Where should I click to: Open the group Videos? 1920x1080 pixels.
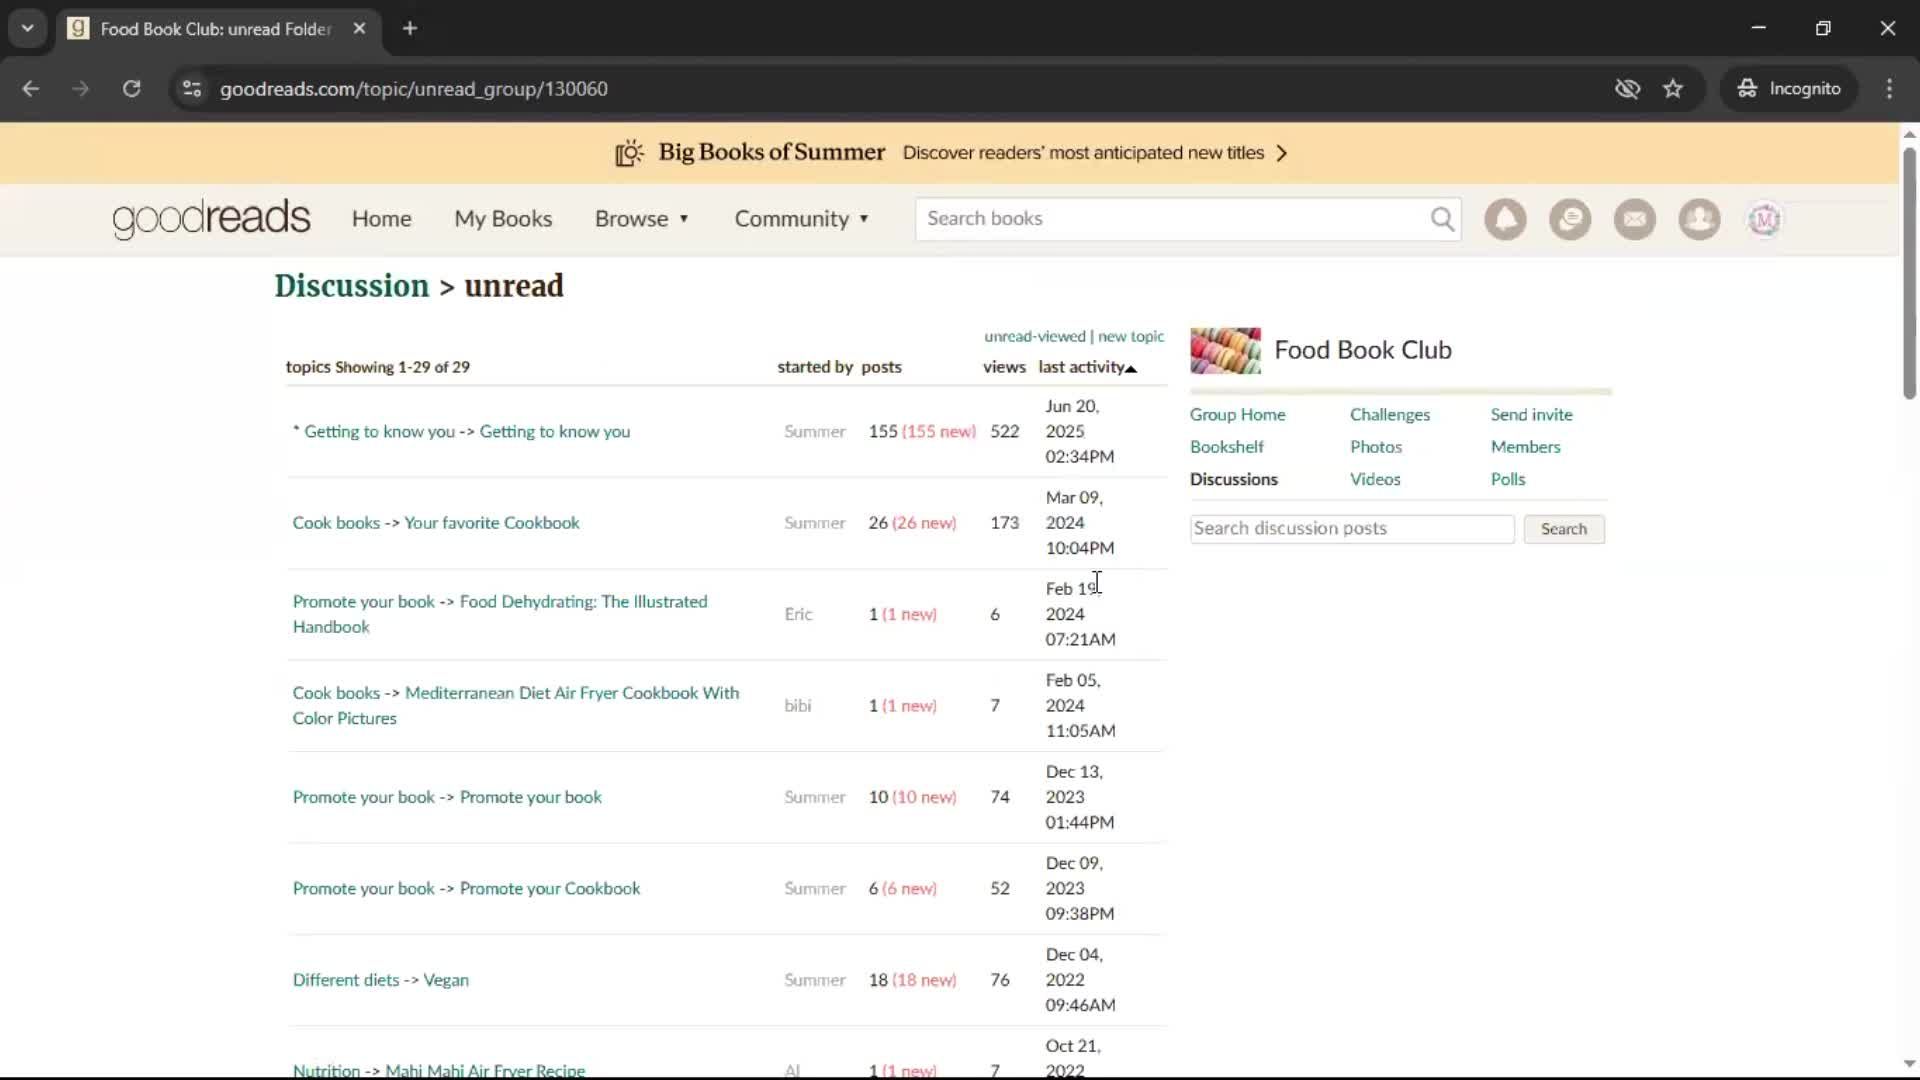(1375, 479)
